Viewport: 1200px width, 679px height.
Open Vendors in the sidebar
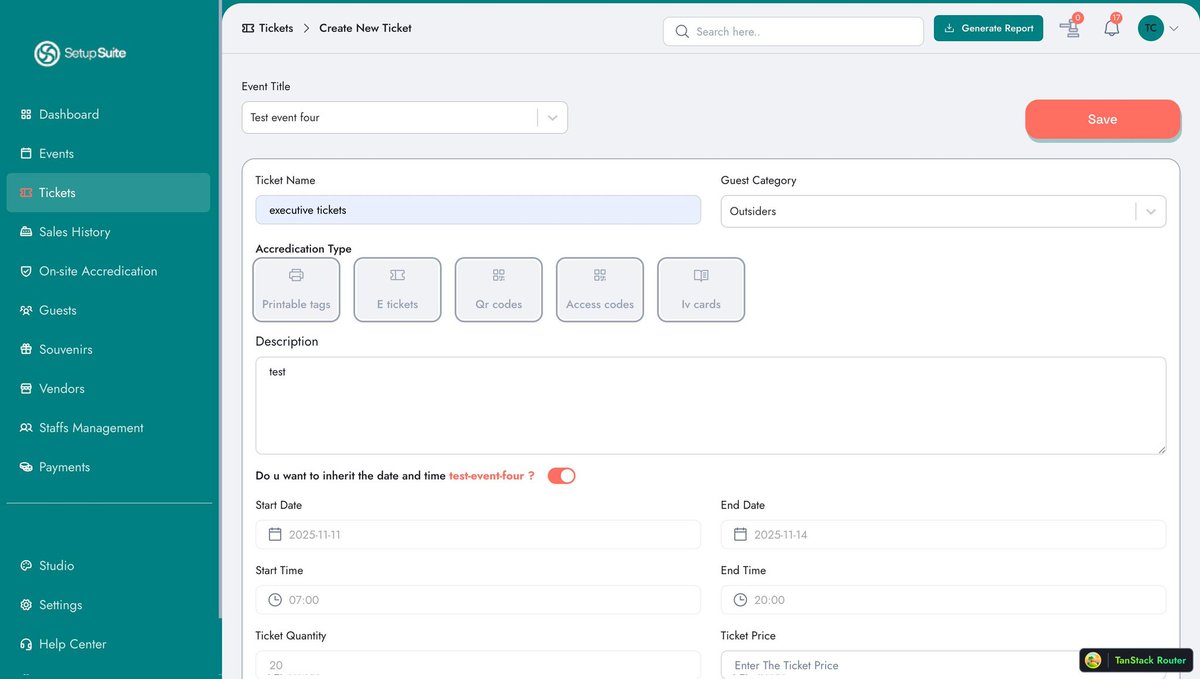tap(108, 389)
